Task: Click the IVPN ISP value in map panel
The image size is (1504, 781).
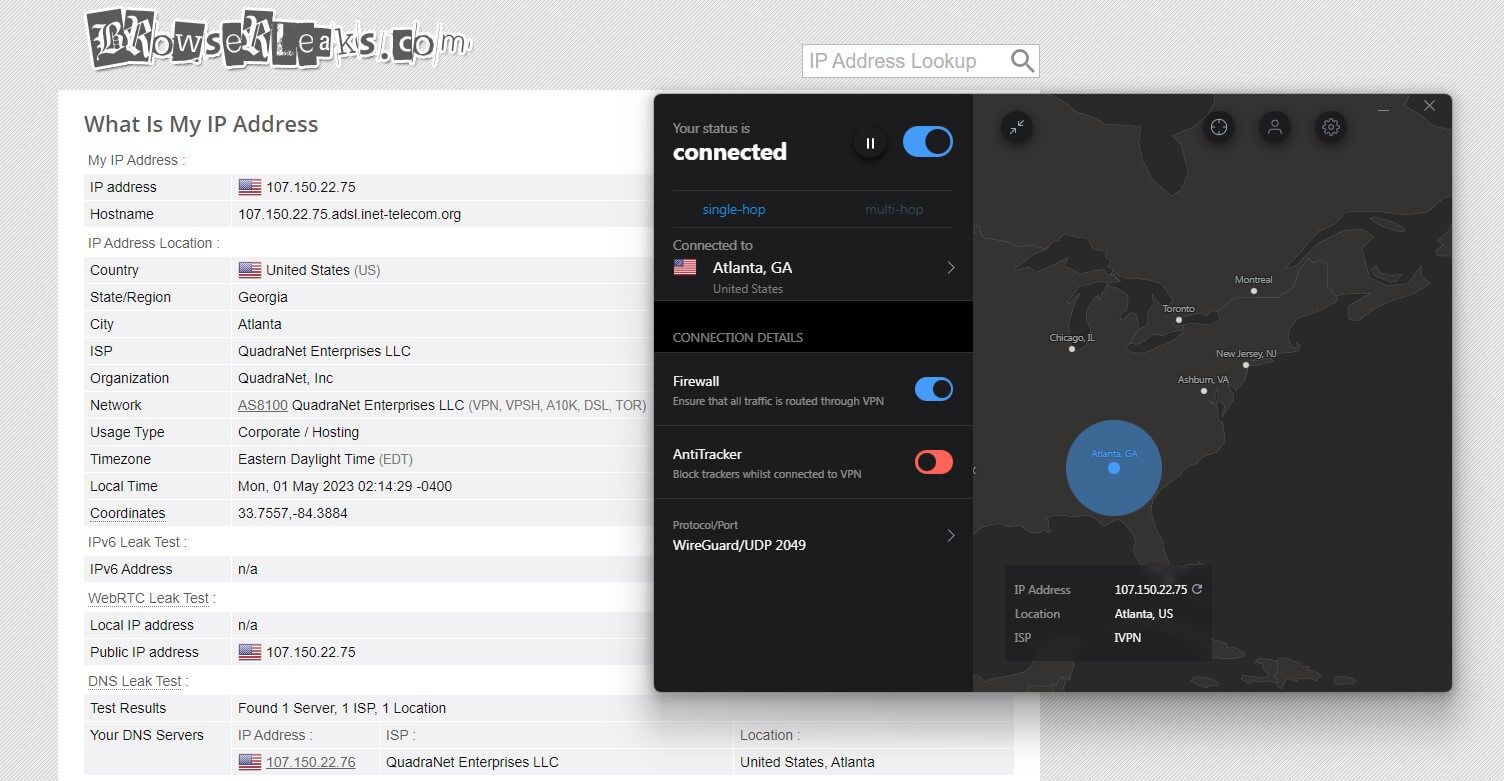Action: click(x=1128, y=637)
